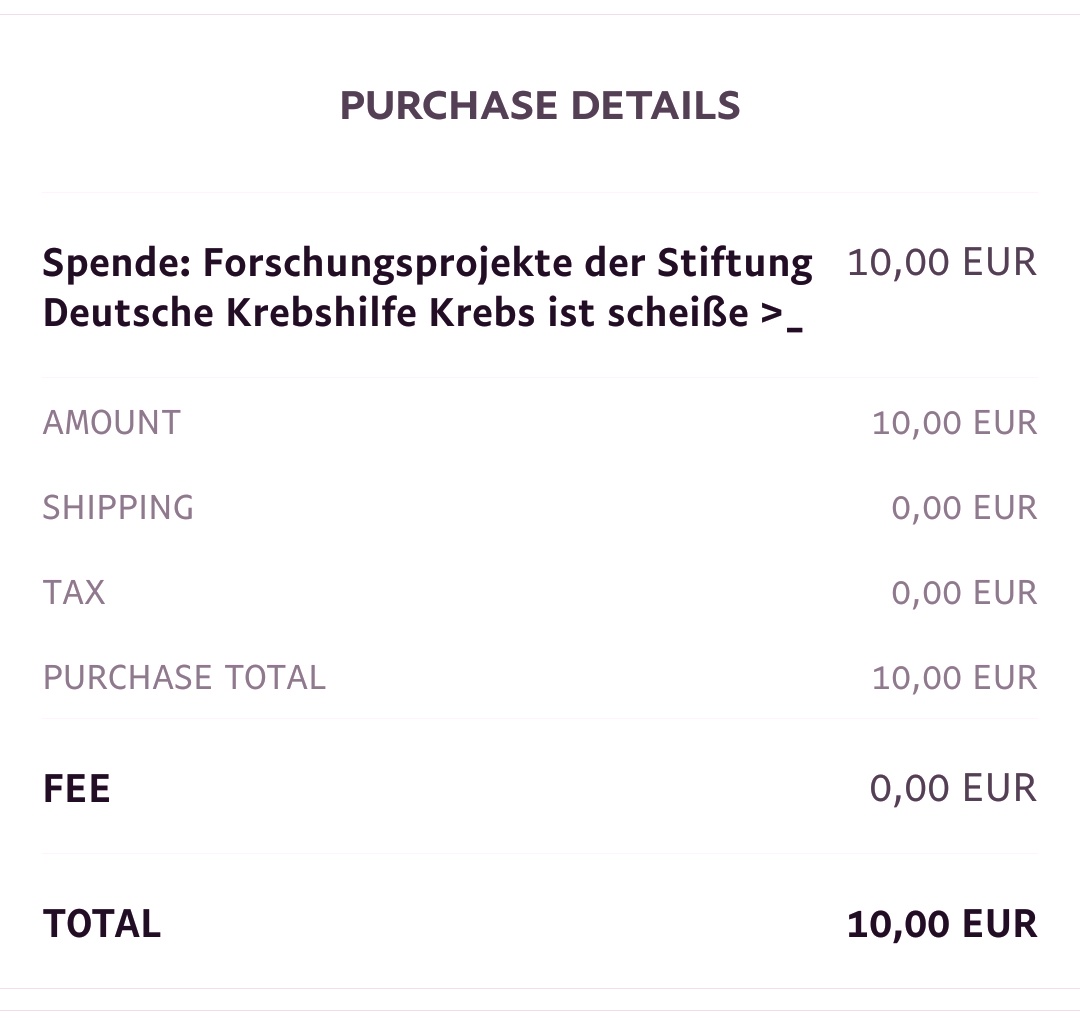This screenshot has width=1080, height=1035.
Task: Click the phrase Krebs ist scheiße
Action: pos(589,313)
